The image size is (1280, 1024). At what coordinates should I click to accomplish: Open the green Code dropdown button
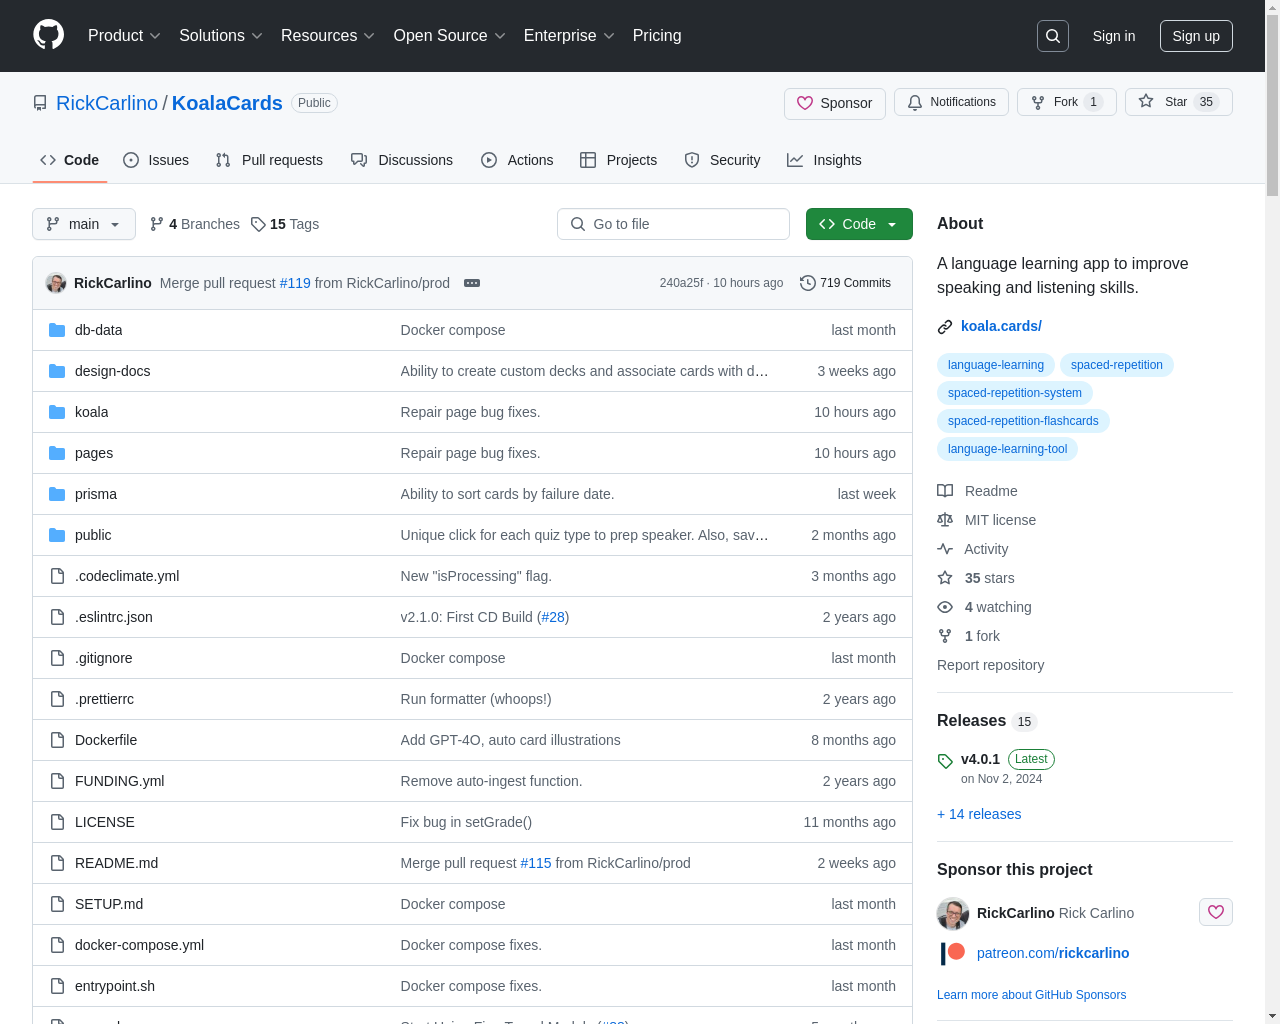859,224
